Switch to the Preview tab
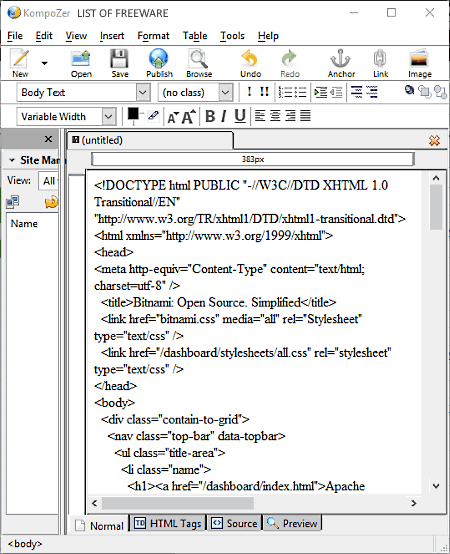This screenshot has height=554, width=450. tap(292, 523)
